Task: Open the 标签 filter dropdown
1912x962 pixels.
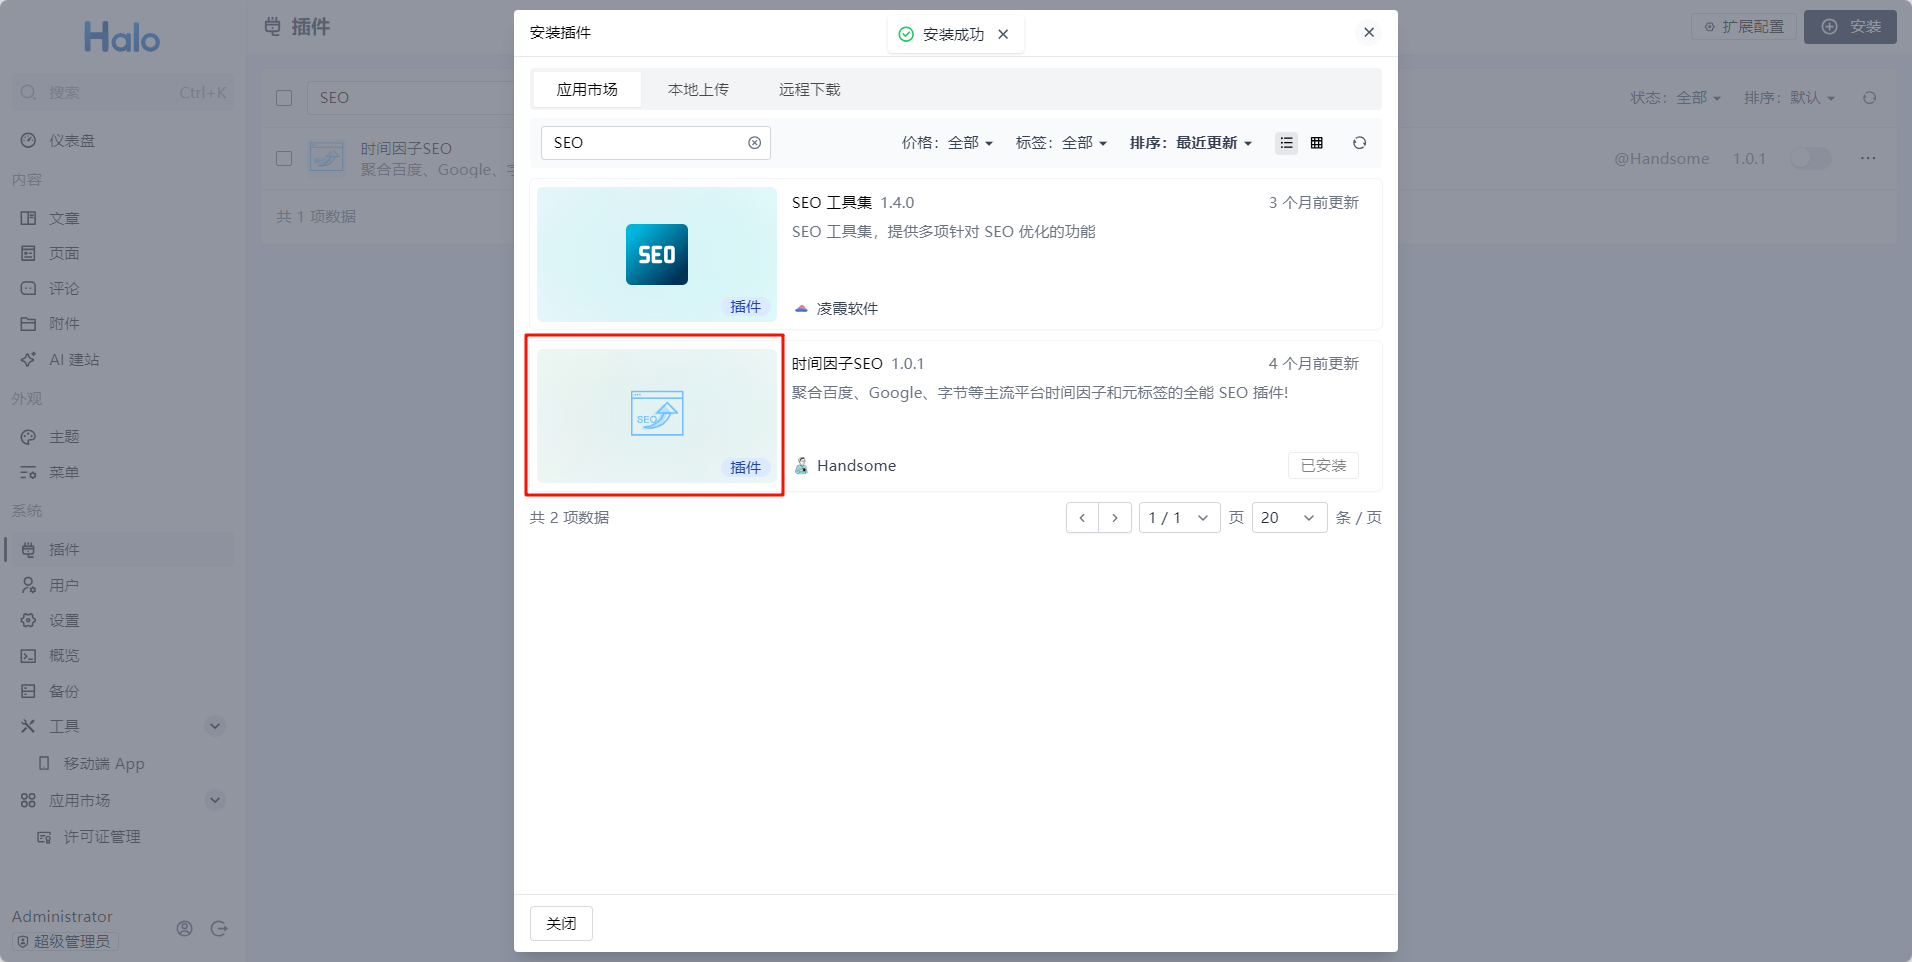Action: pyautogui.click(x=1061, y=143)
